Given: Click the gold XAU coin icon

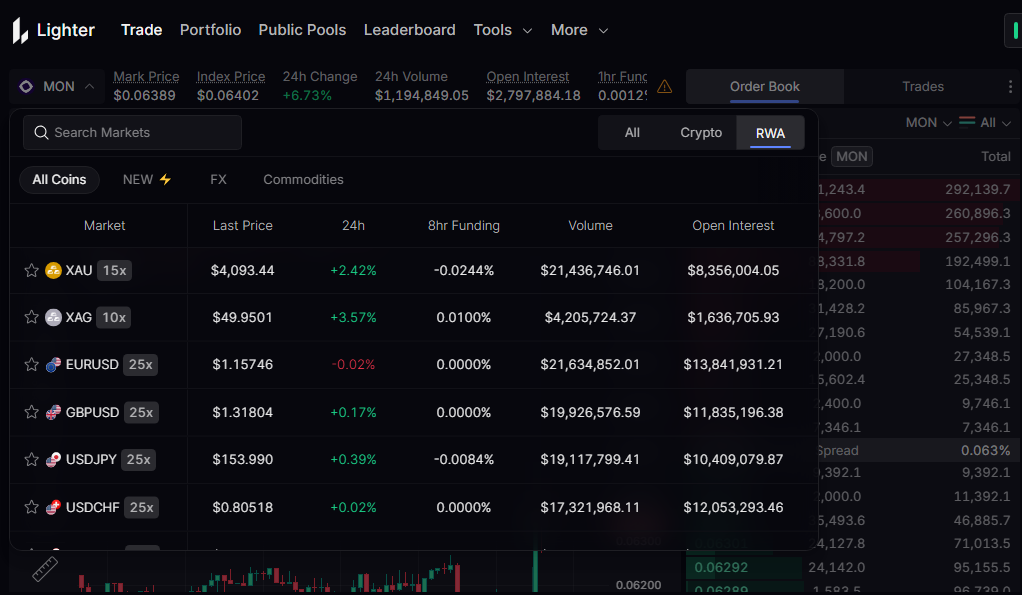Looking at the screenshot, I should coord(54,270).
